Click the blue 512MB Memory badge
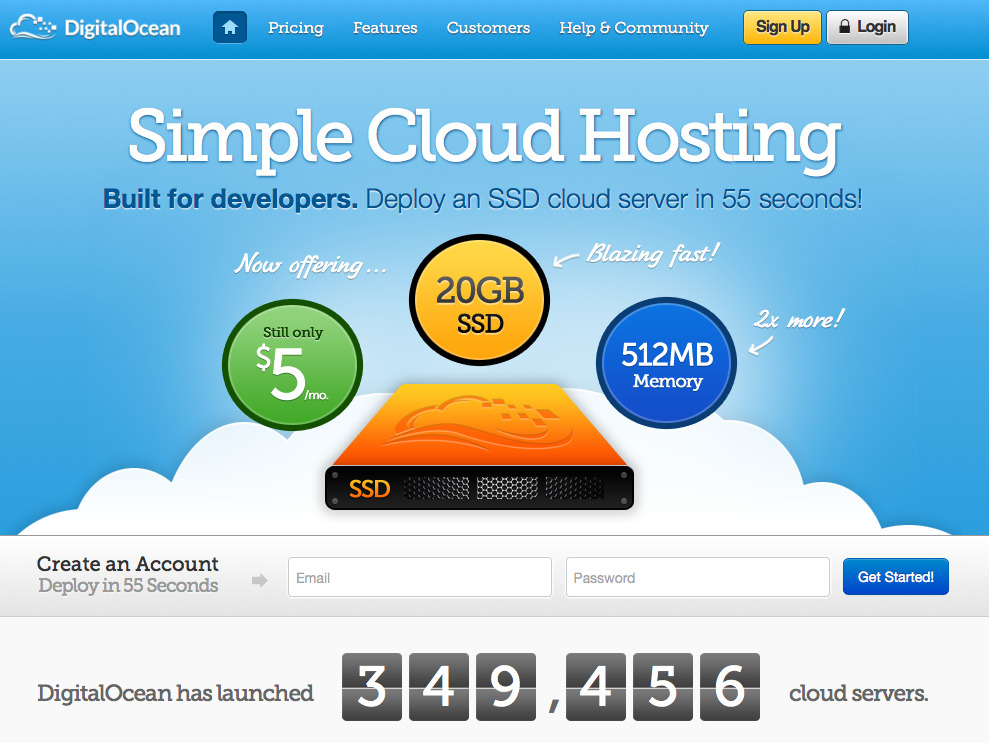 (667, 363)
